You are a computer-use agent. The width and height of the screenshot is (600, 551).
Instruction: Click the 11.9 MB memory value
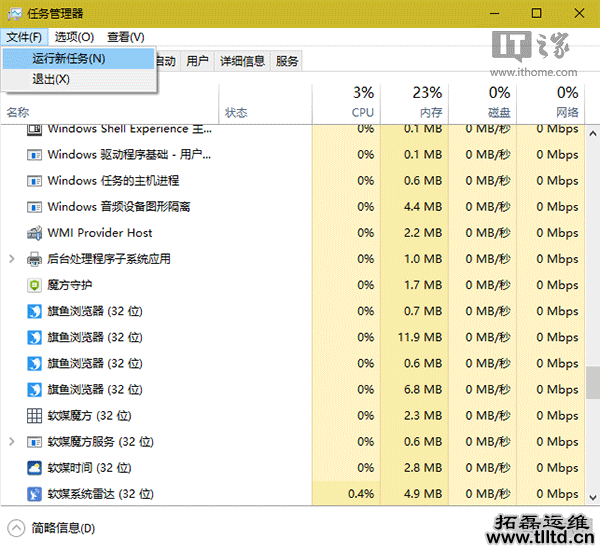click(x=420, y=337)
